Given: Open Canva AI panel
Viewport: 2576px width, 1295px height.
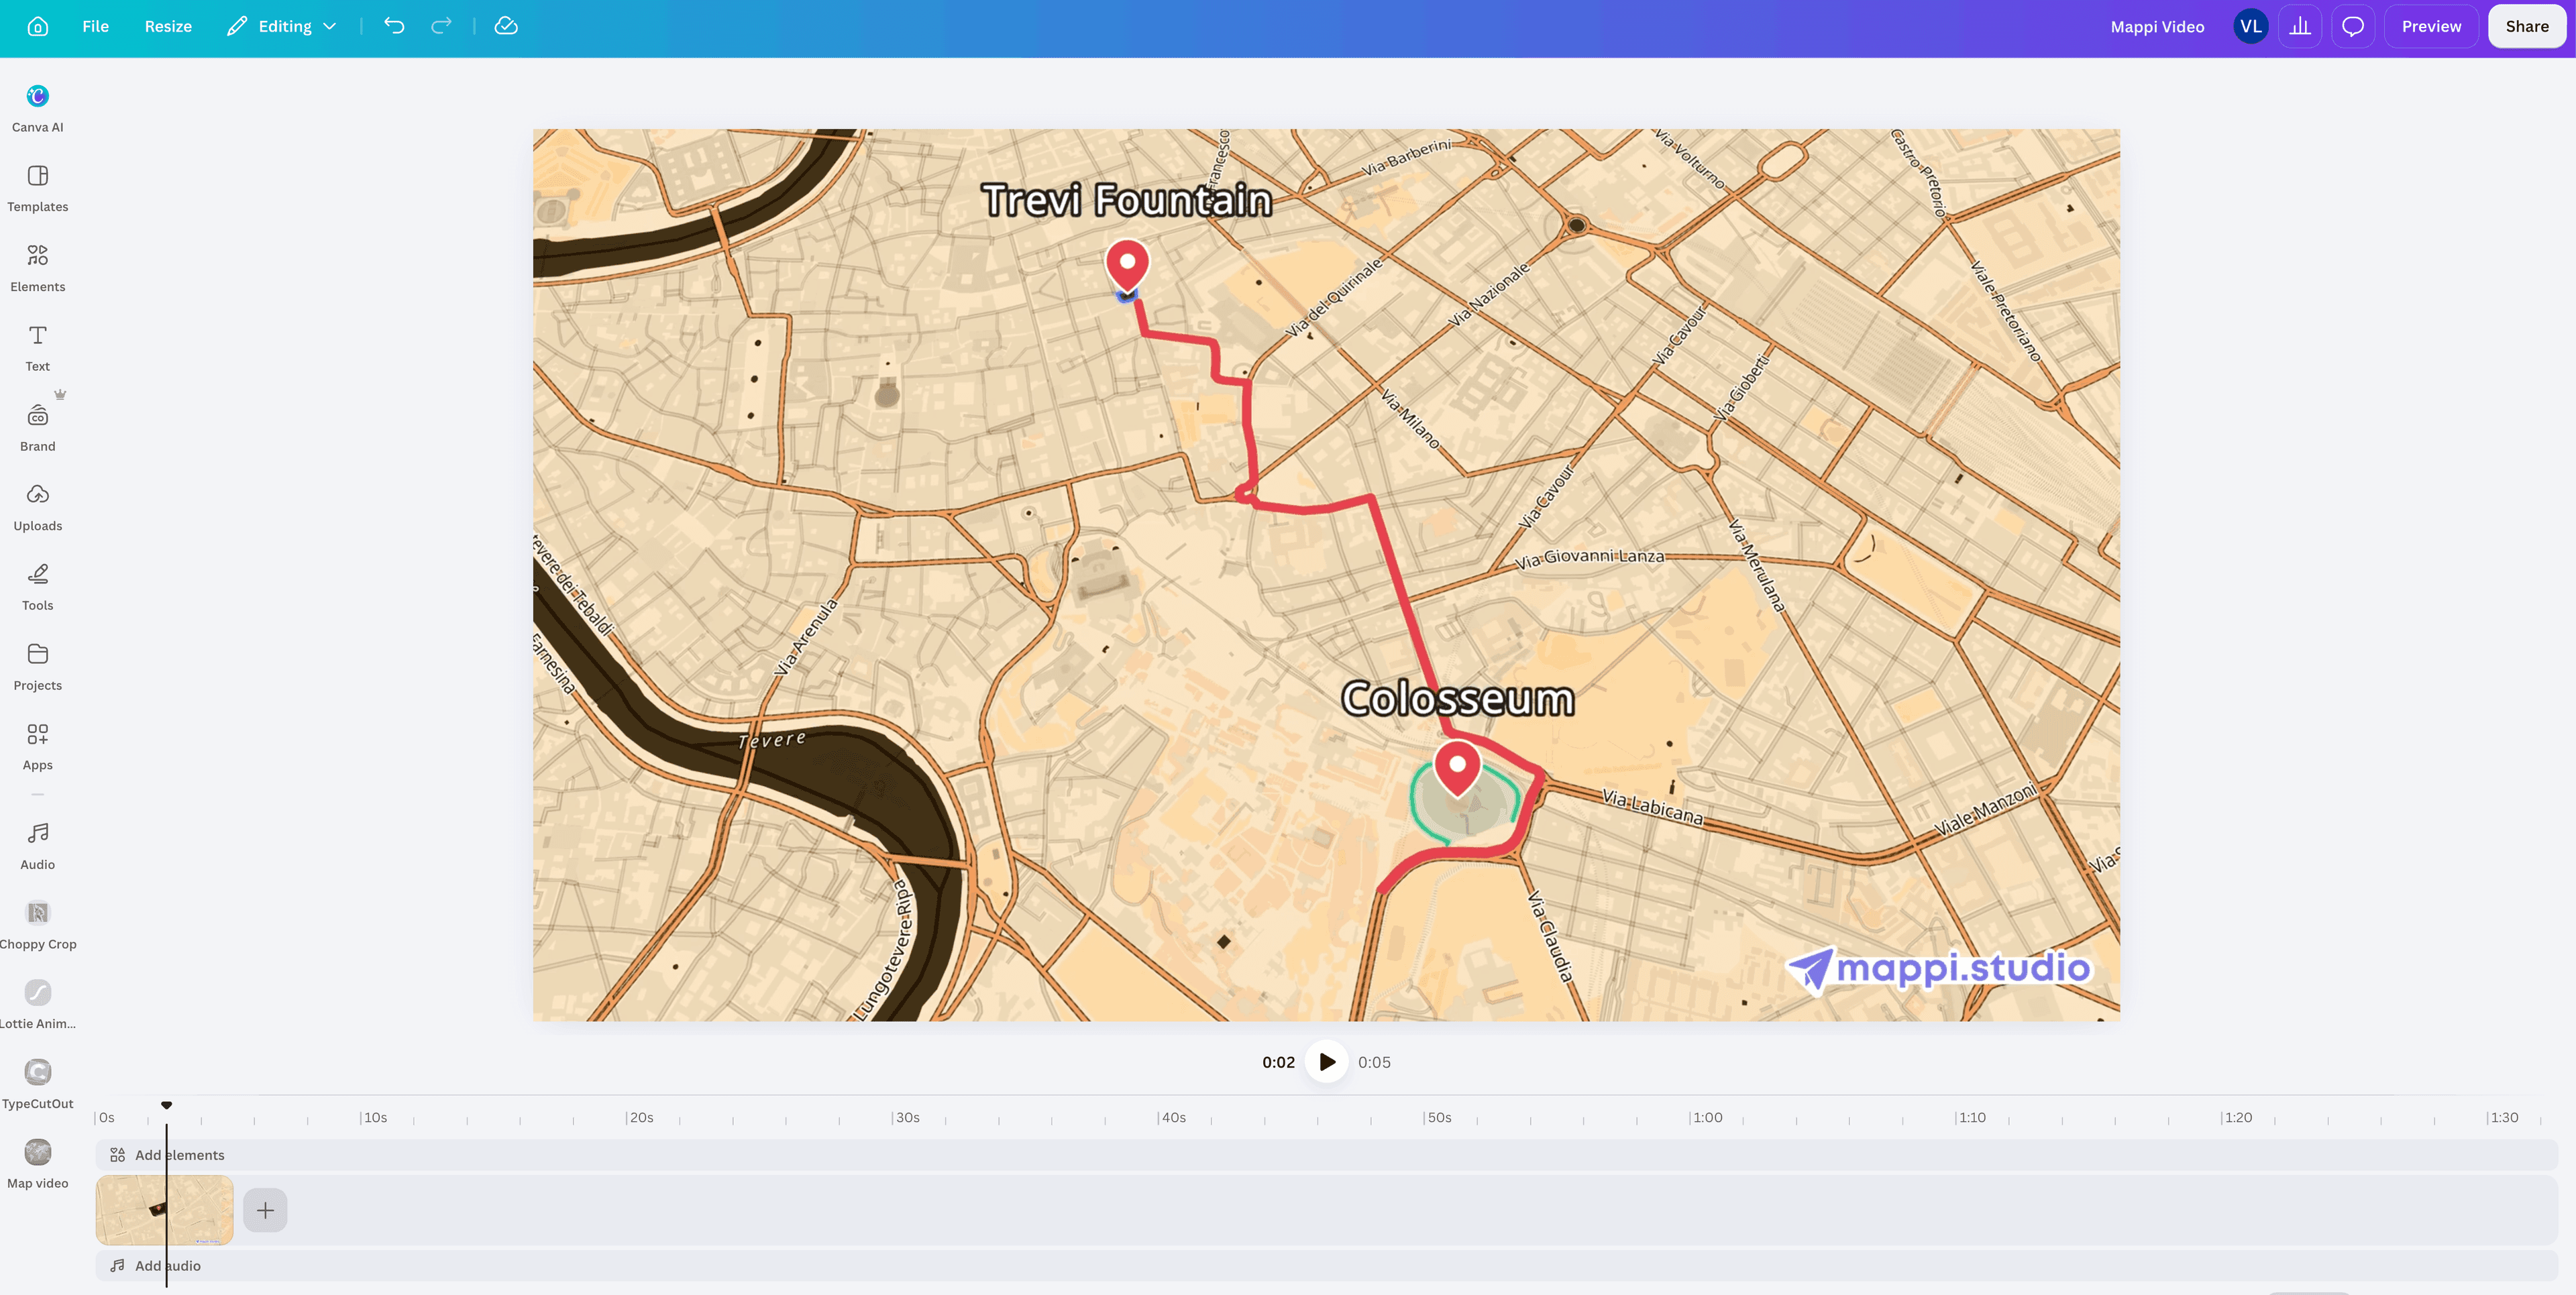Looking at the screenshot, I should coord(38,108).
